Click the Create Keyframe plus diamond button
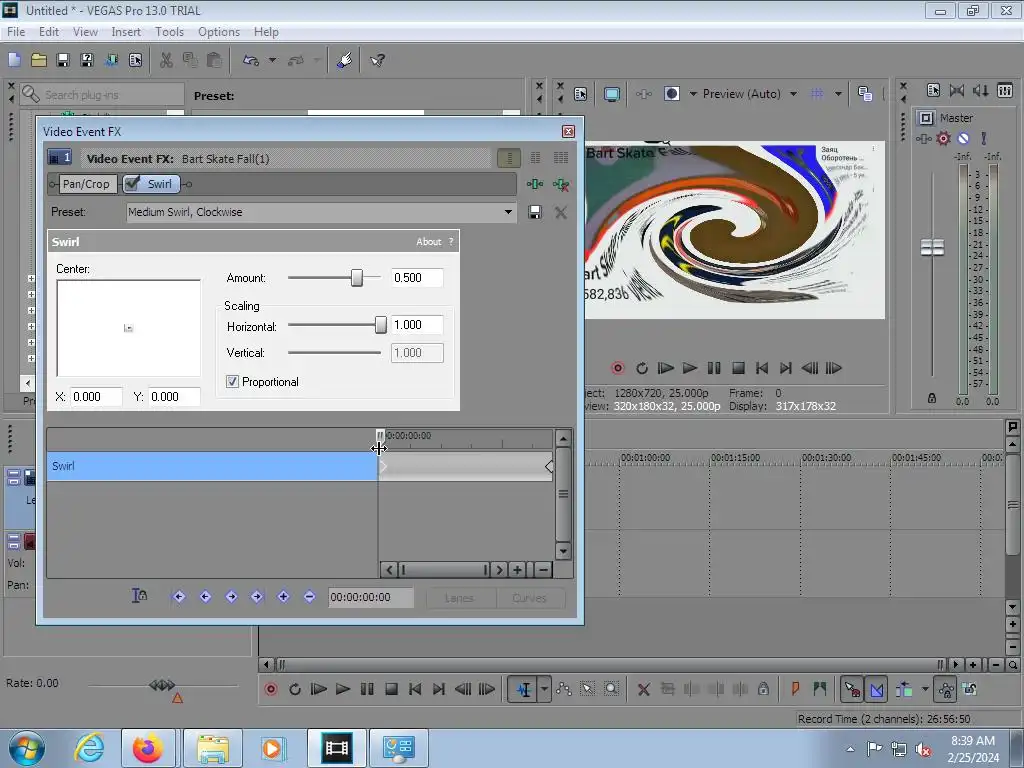 coord(283,596)
